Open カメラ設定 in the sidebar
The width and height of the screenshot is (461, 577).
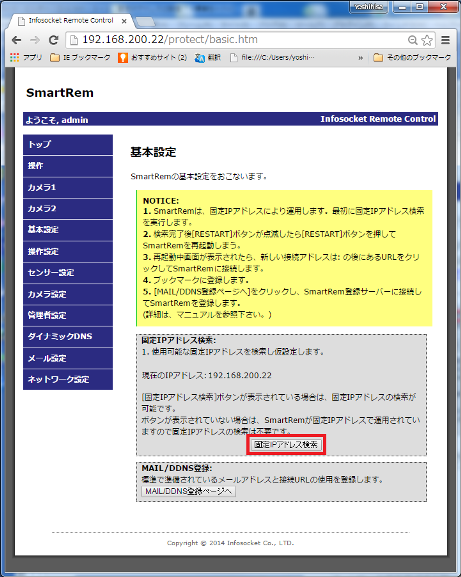pyautogui.click(x=68, y=294)
